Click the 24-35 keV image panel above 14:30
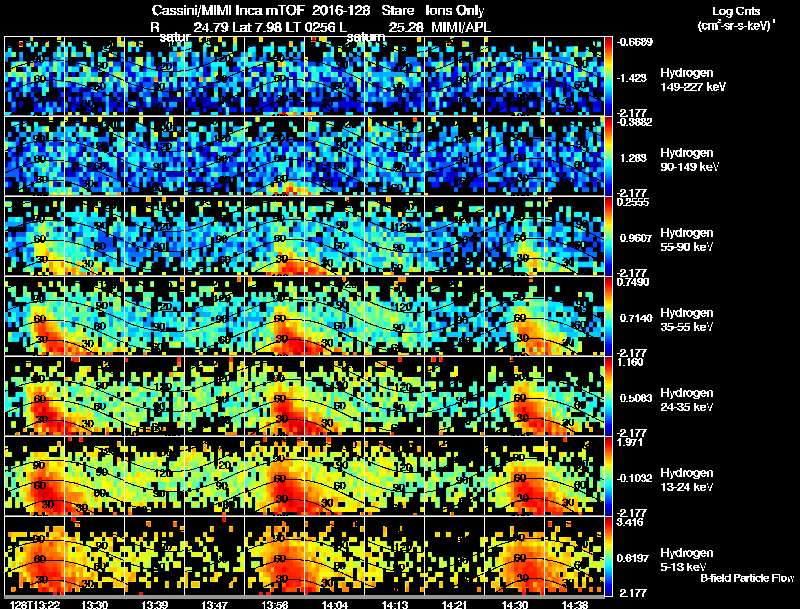The image size is (800, 609). 515,396
